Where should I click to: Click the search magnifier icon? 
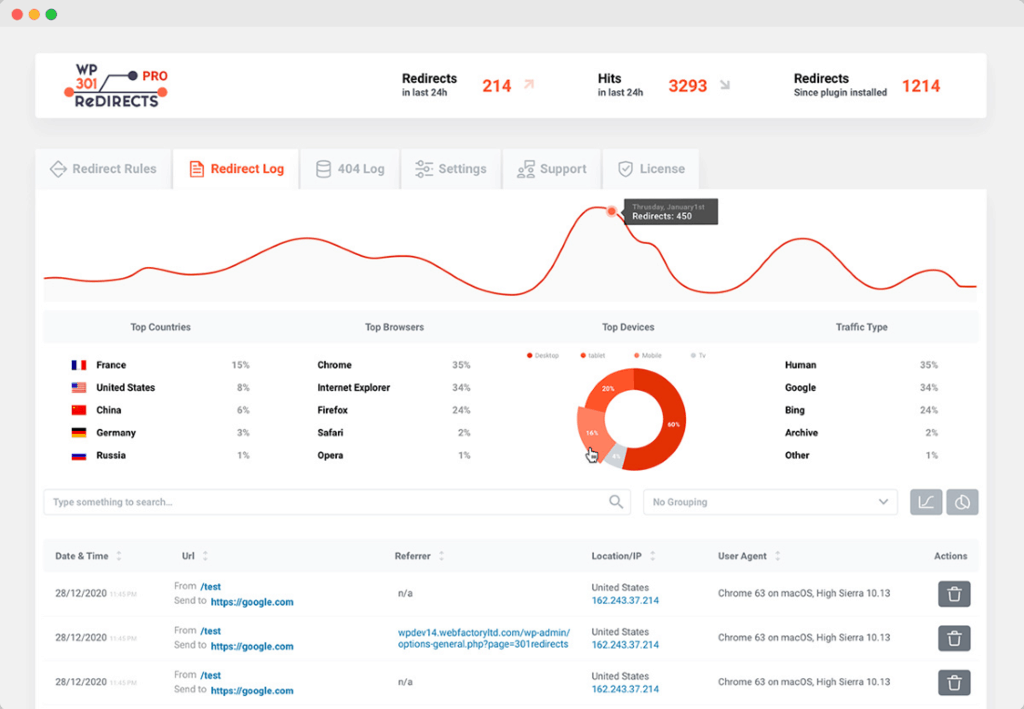click(616, 502)
